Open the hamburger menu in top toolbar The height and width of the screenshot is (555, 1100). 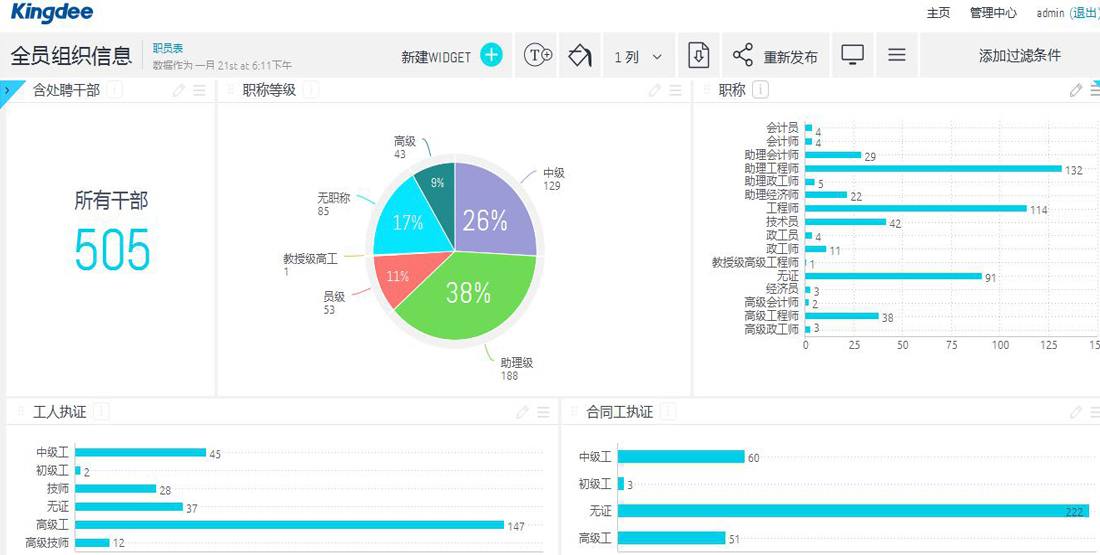[897, 56]
